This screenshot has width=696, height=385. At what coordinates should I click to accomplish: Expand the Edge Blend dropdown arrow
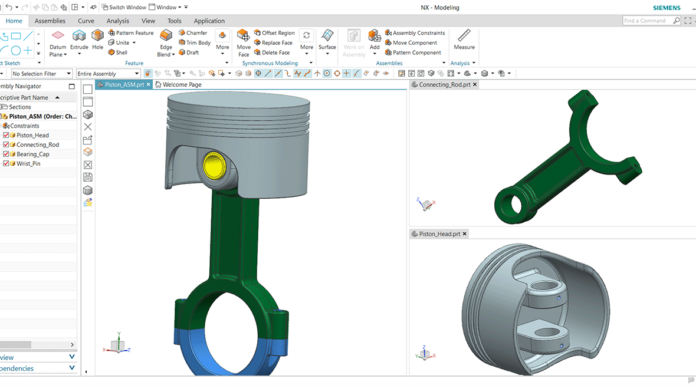(x=173, y=55)
